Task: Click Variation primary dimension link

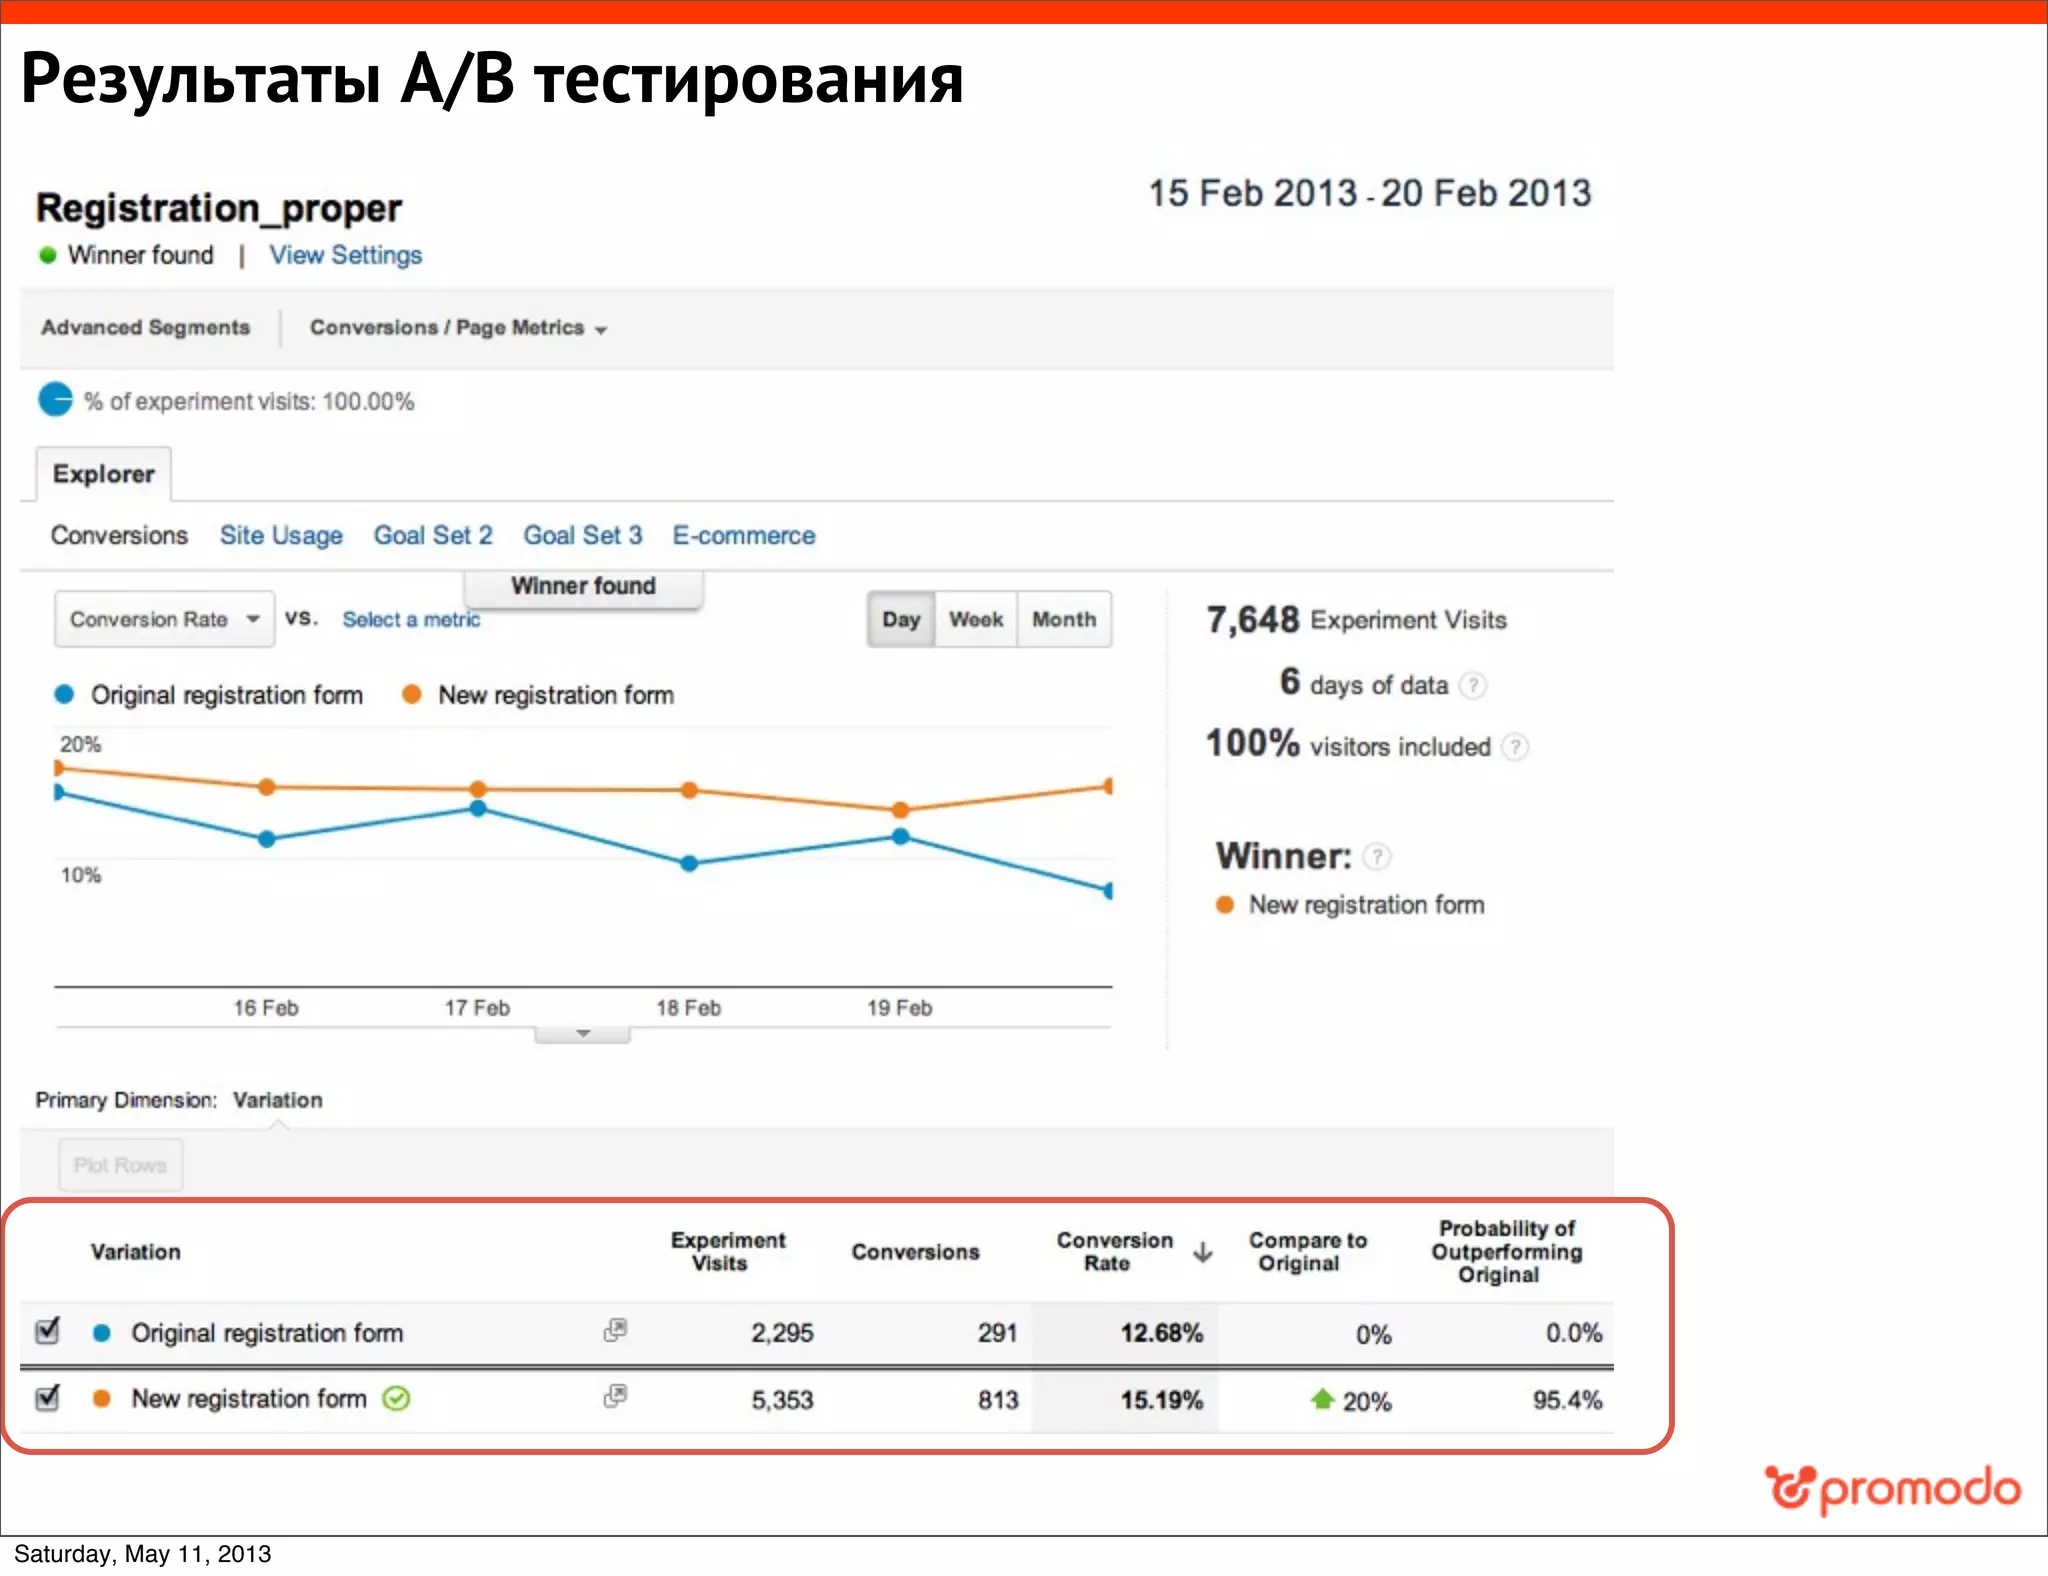Action: [x=278, y=1100]
